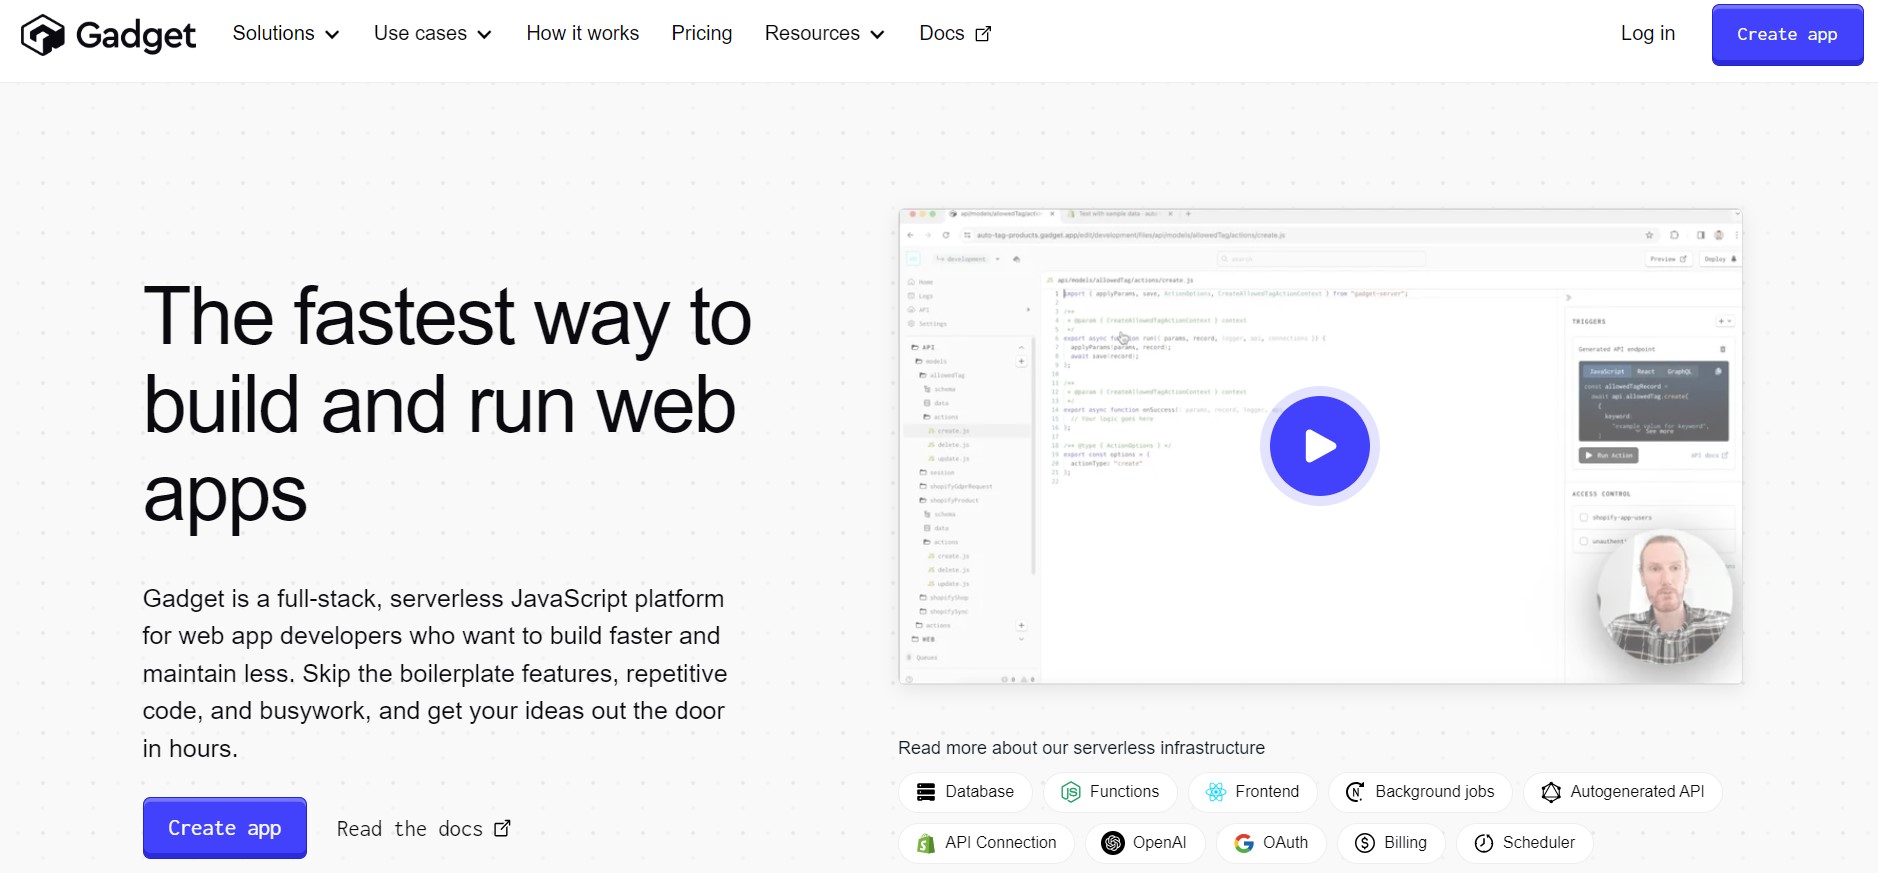The image size is (1878, 873).
Task: Open the Billing chip
Action: [1391, 843]
